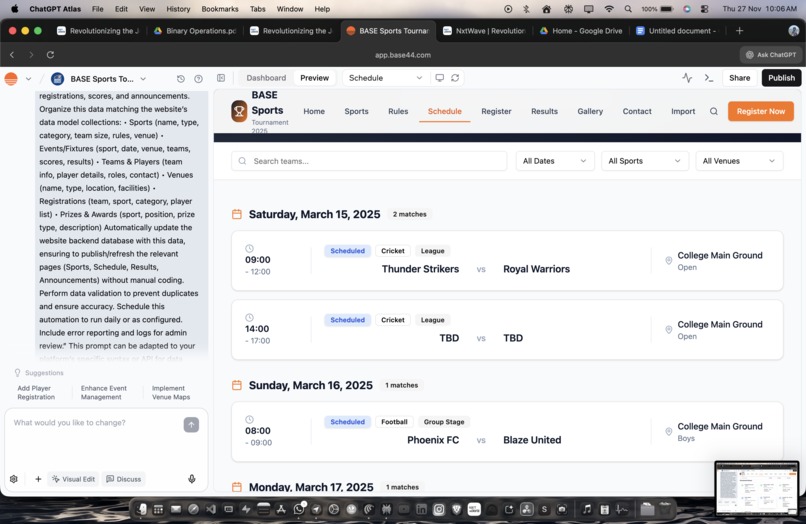Open the Bookmarks menu in menu bar

[x=219, y=9]
